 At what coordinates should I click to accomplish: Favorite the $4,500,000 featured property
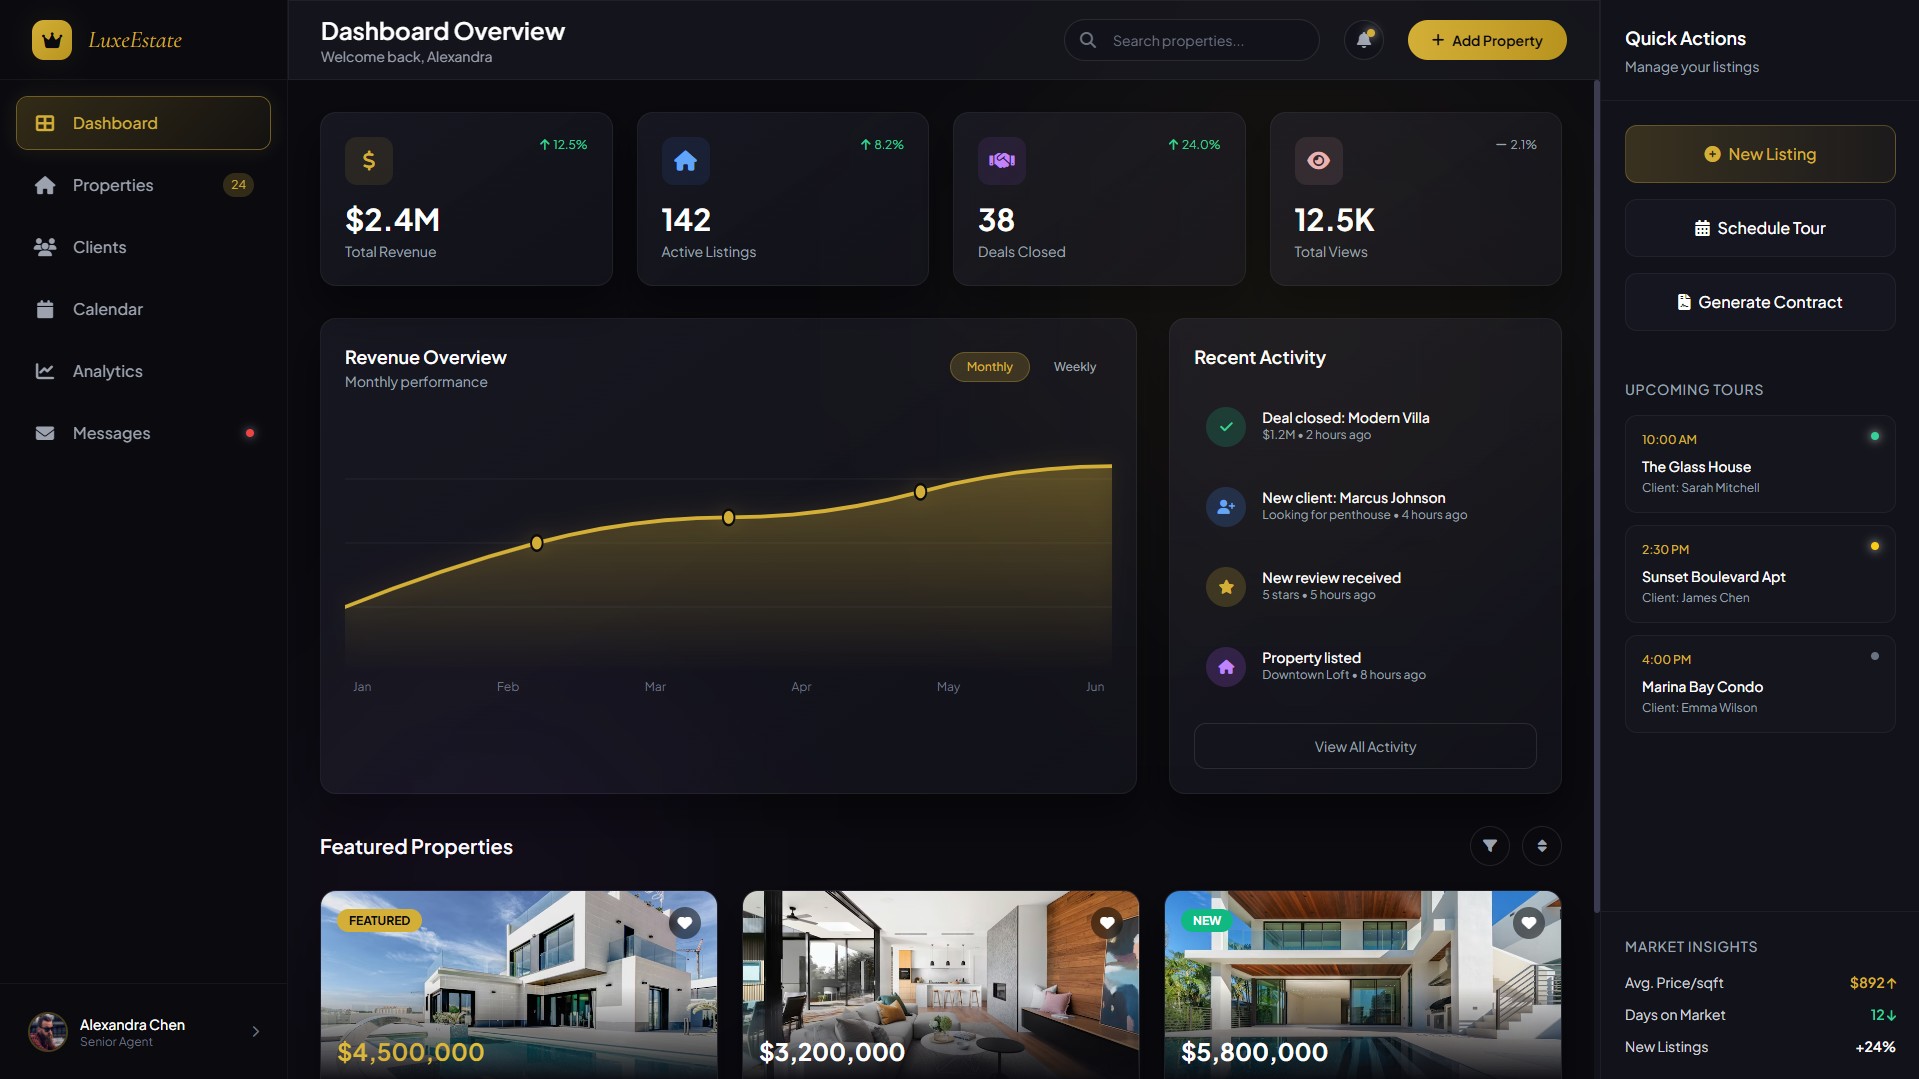tap(684, 922)
